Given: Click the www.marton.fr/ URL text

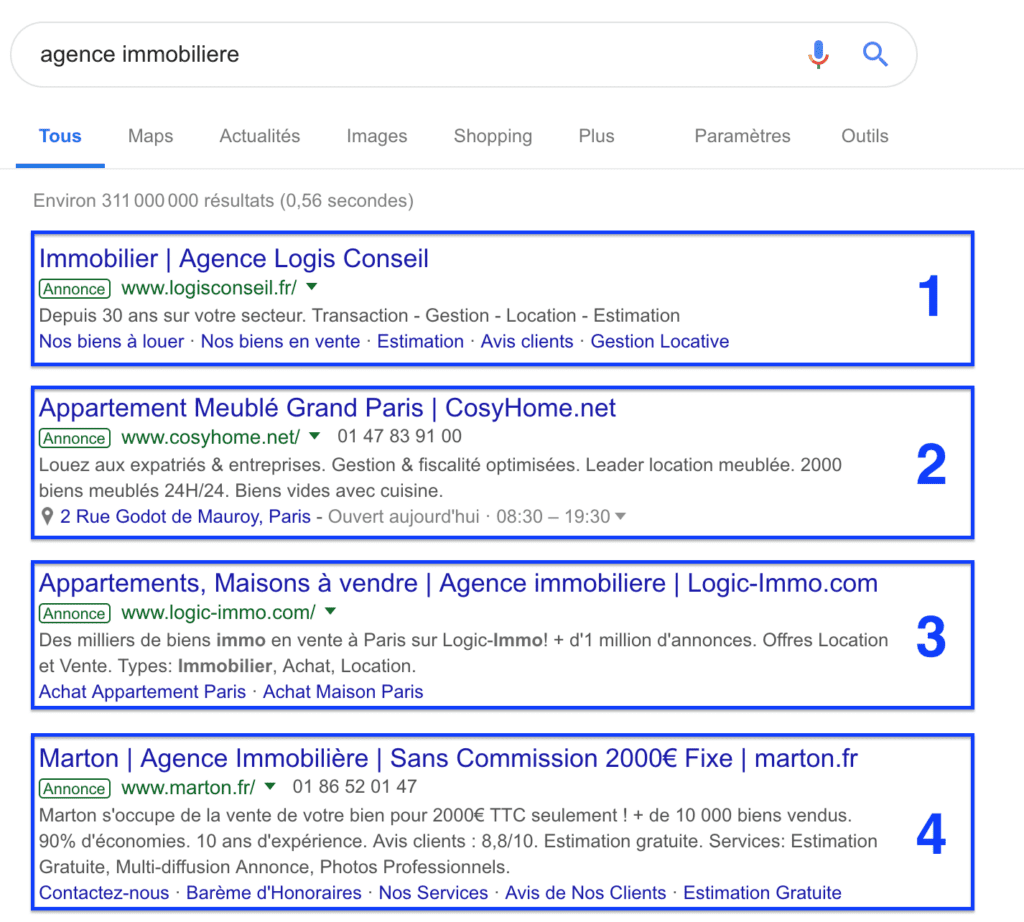Looking at the screenshot, I should click(x=188, y=787).
